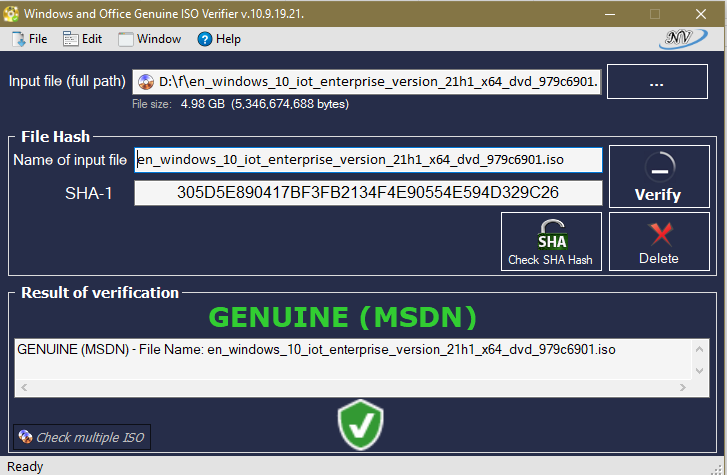Click the disc icon beside Check multiple ISO

(x=25, y=436)
